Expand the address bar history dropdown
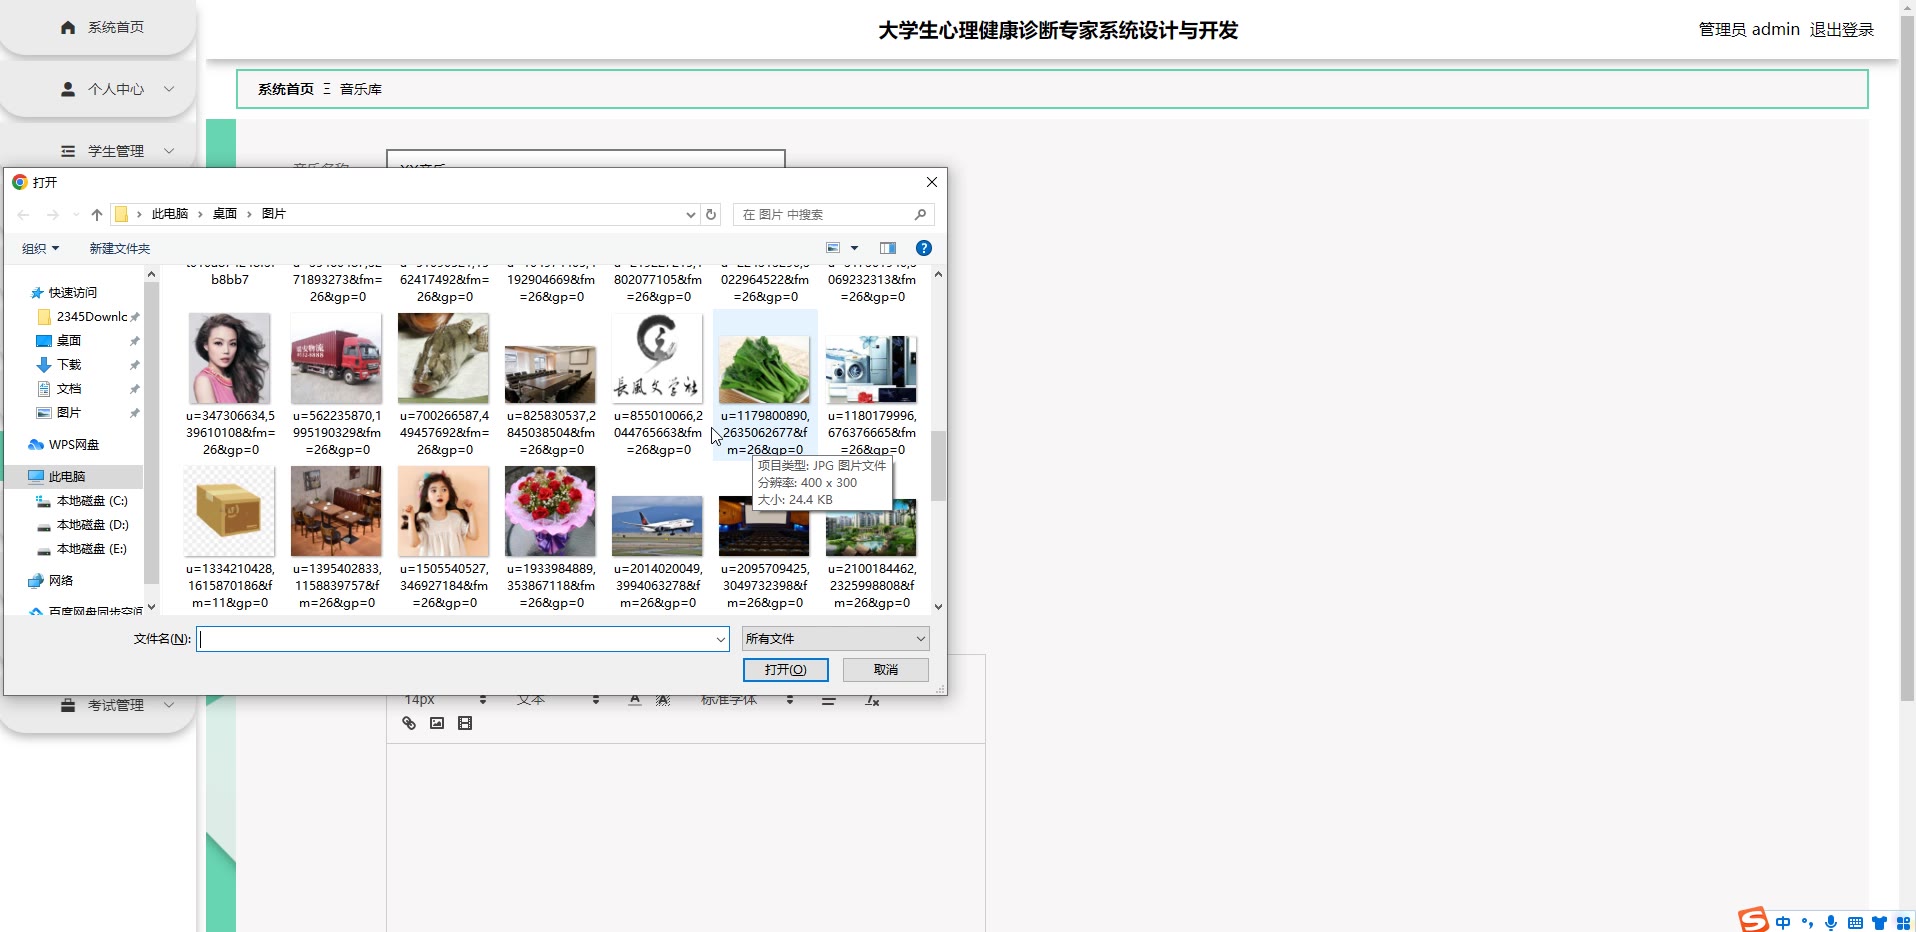This screenshot has height=932, width=1916. point(690,214)
